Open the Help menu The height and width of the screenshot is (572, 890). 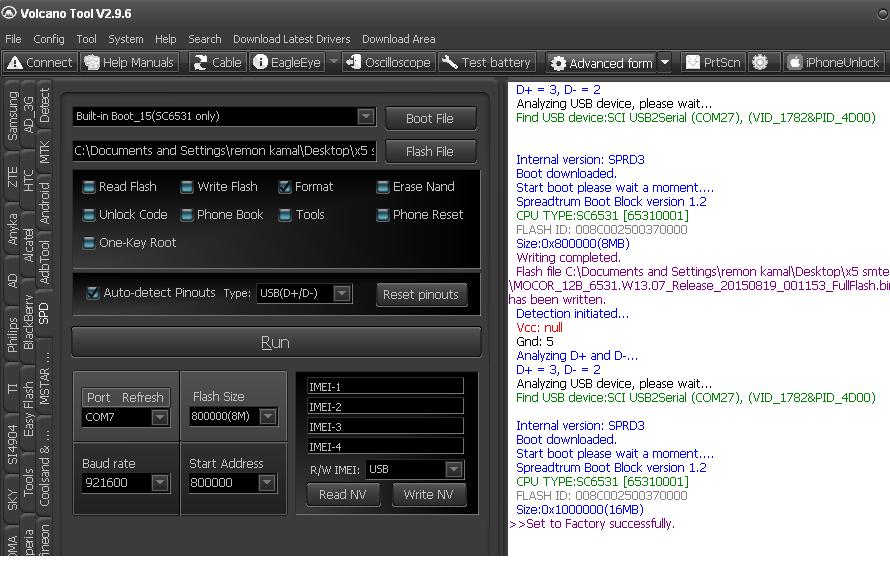[165, 39]
